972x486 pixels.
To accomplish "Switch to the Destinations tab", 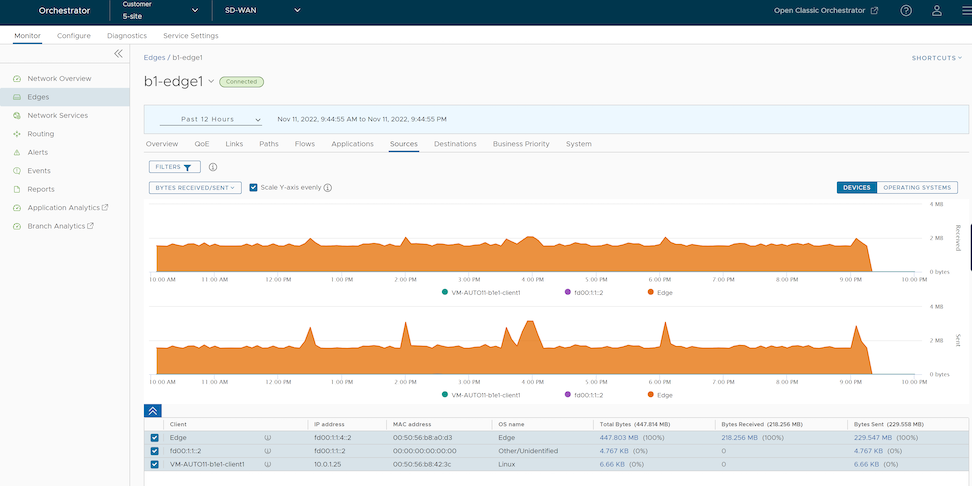I will point(455,144).
